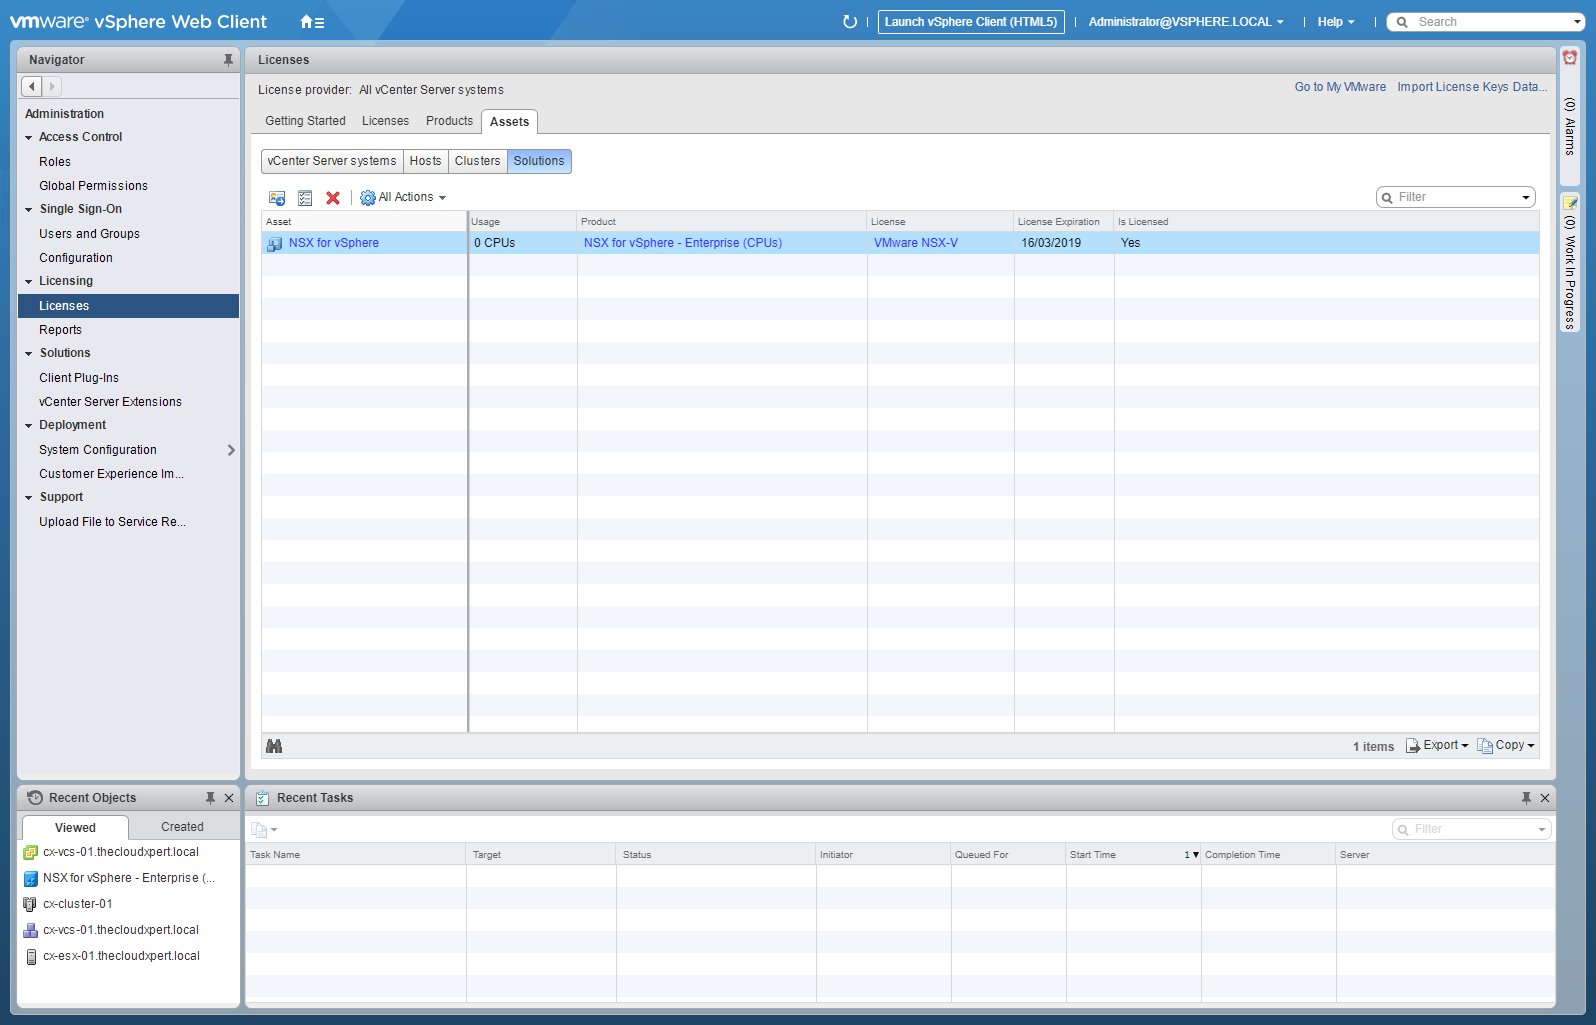Close the Recent Objects panel
This screenshot has width=1596, height=1025.
click(229, 798)
